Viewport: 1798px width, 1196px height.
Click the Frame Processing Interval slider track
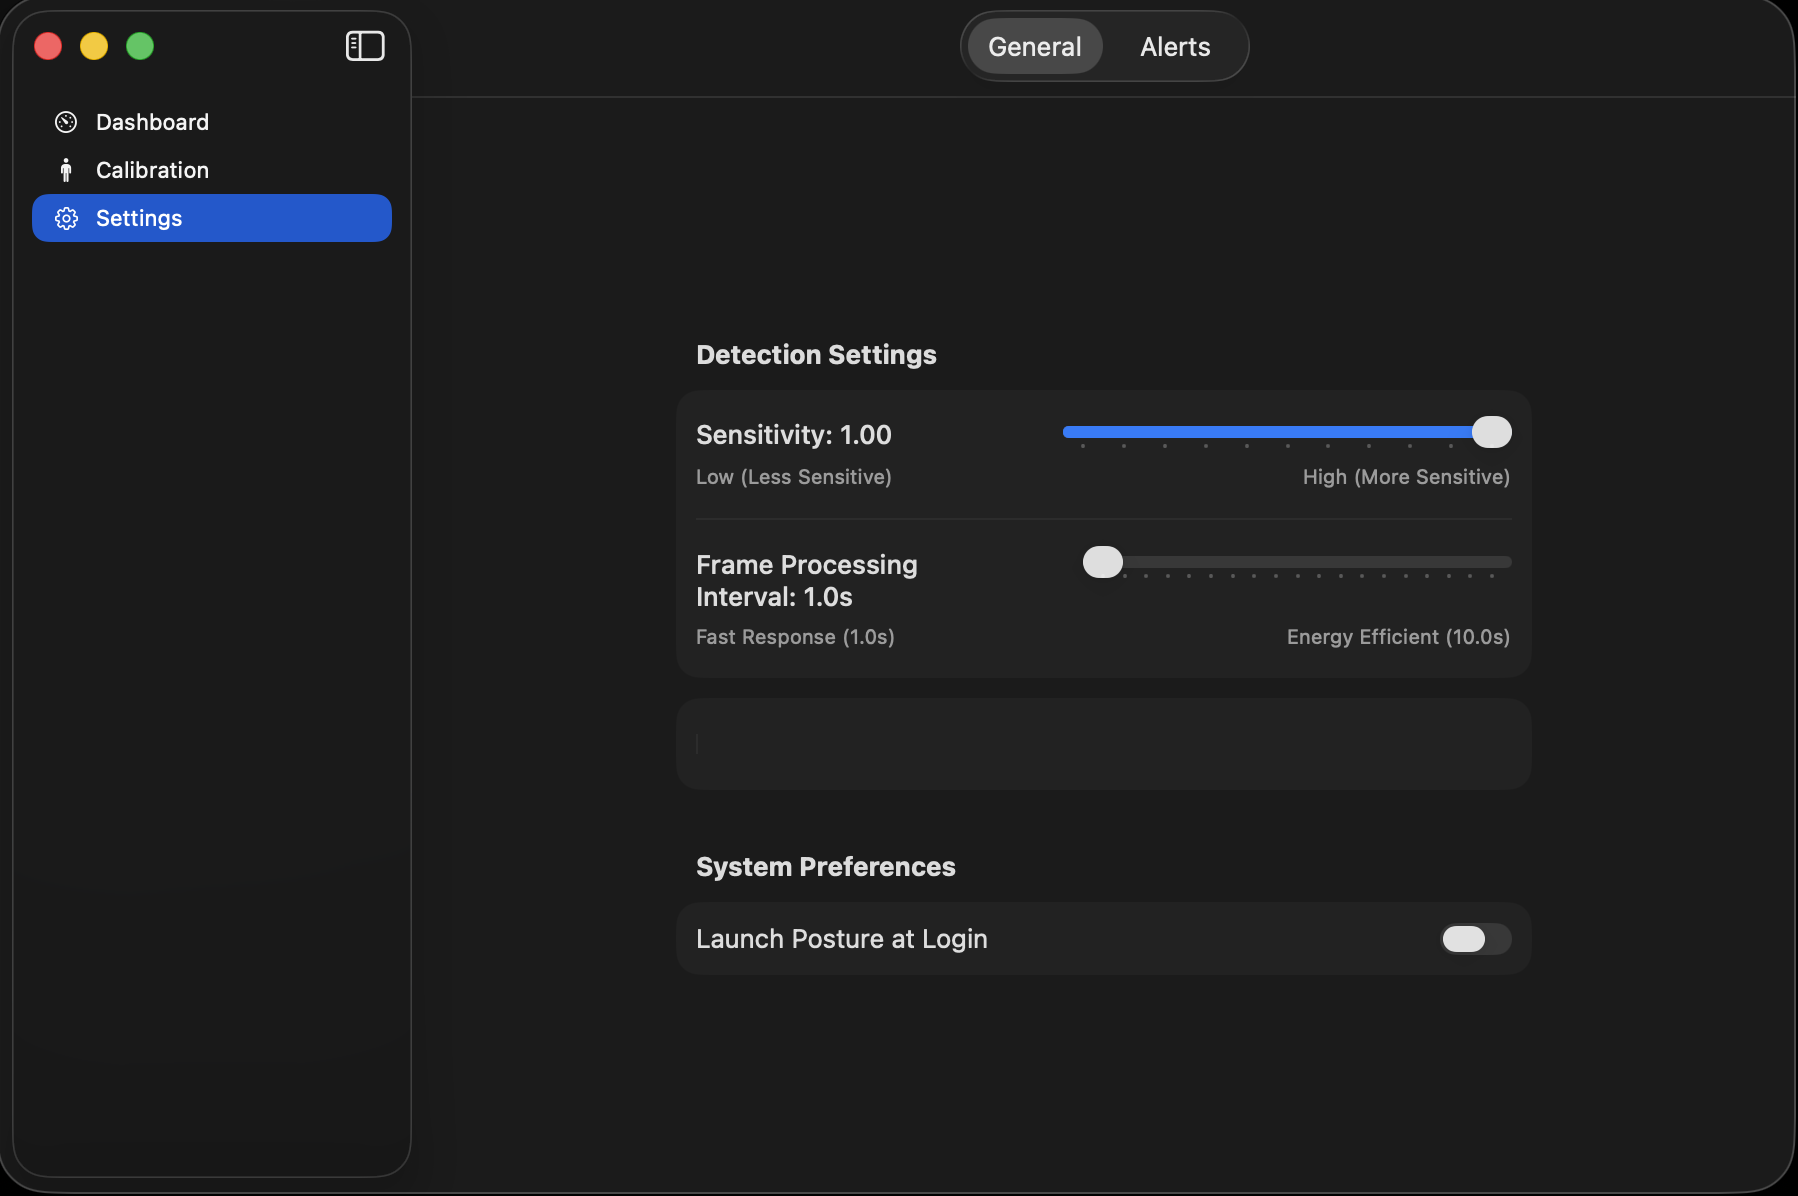click(x=1297, y=562)
